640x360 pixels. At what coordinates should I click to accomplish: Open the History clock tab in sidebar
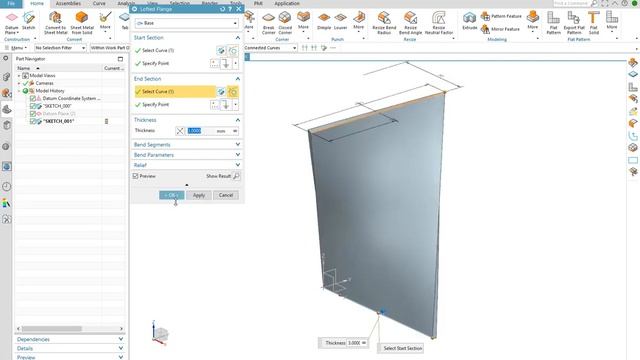click(x=7, y=187)
